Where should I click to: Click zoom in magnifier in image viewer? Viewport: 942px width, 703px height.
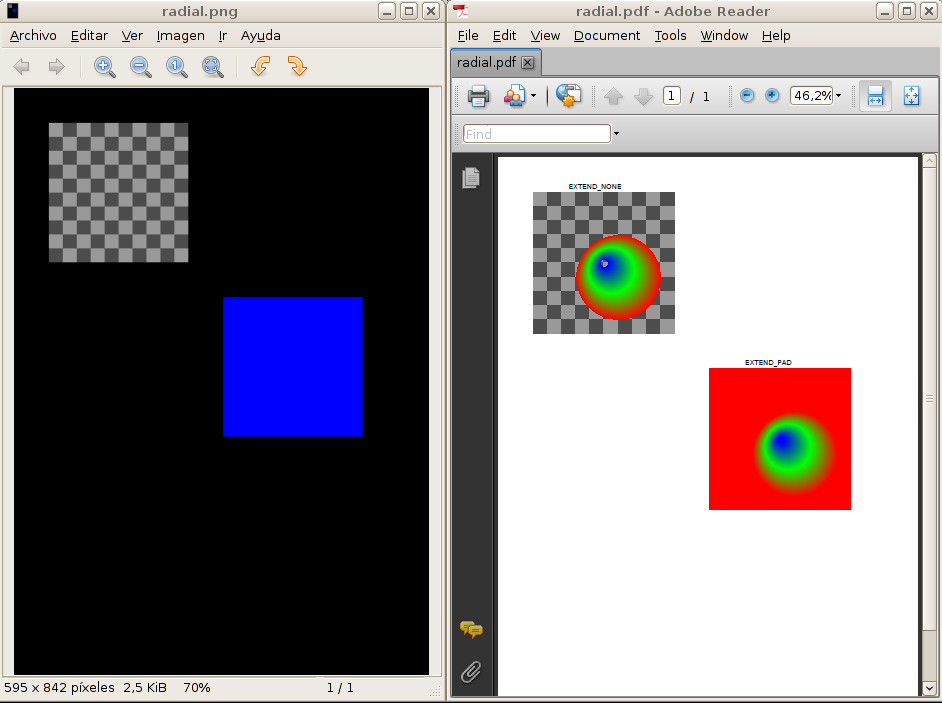tap(104, 67)
